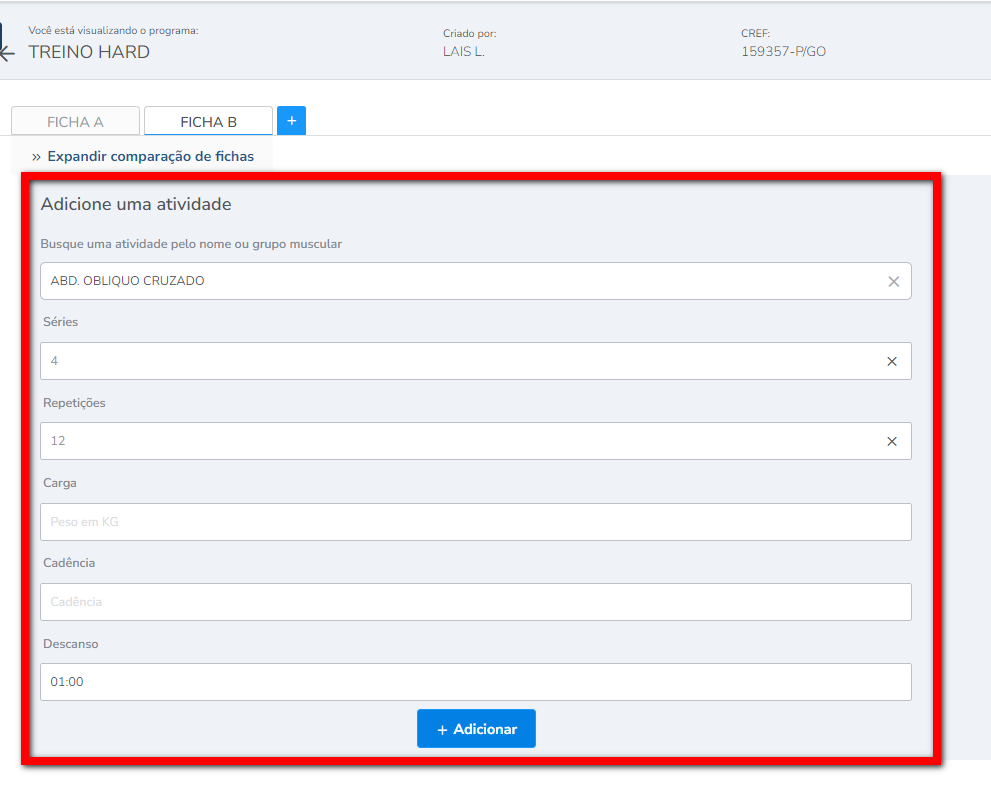Click the creator name LAIS L.
Viewport: 991px width, 787px height.
463,51
